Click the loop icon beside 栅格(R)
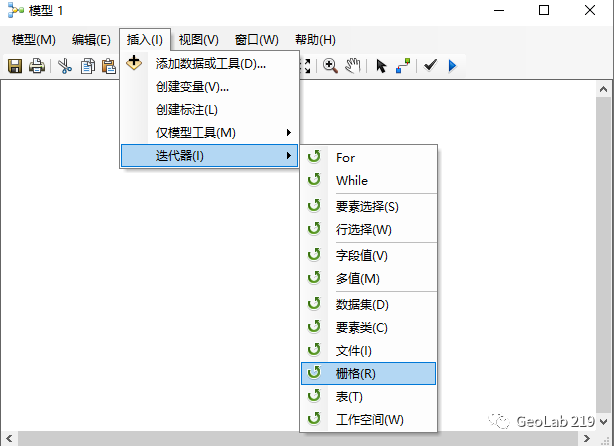Viewport: 614px width, 446px height. pyautogui.click(x=314, y=373)
